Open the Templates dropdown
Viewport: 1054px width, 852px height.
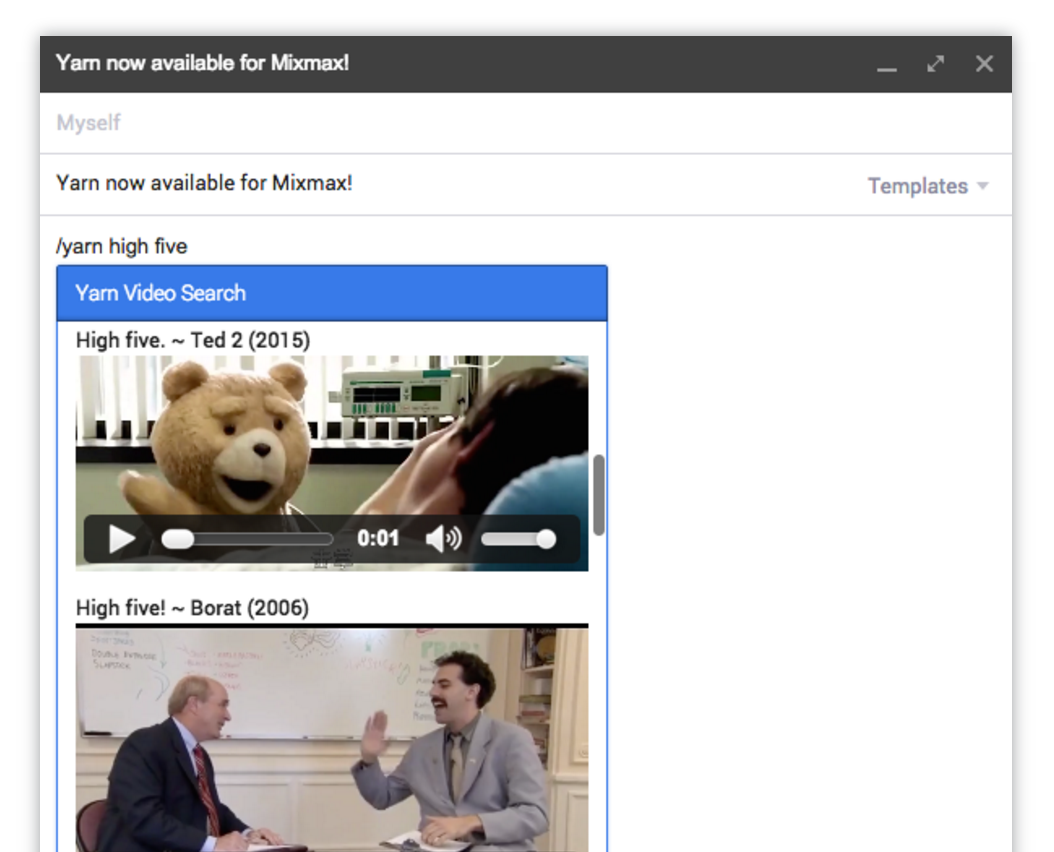pos(928,186)
